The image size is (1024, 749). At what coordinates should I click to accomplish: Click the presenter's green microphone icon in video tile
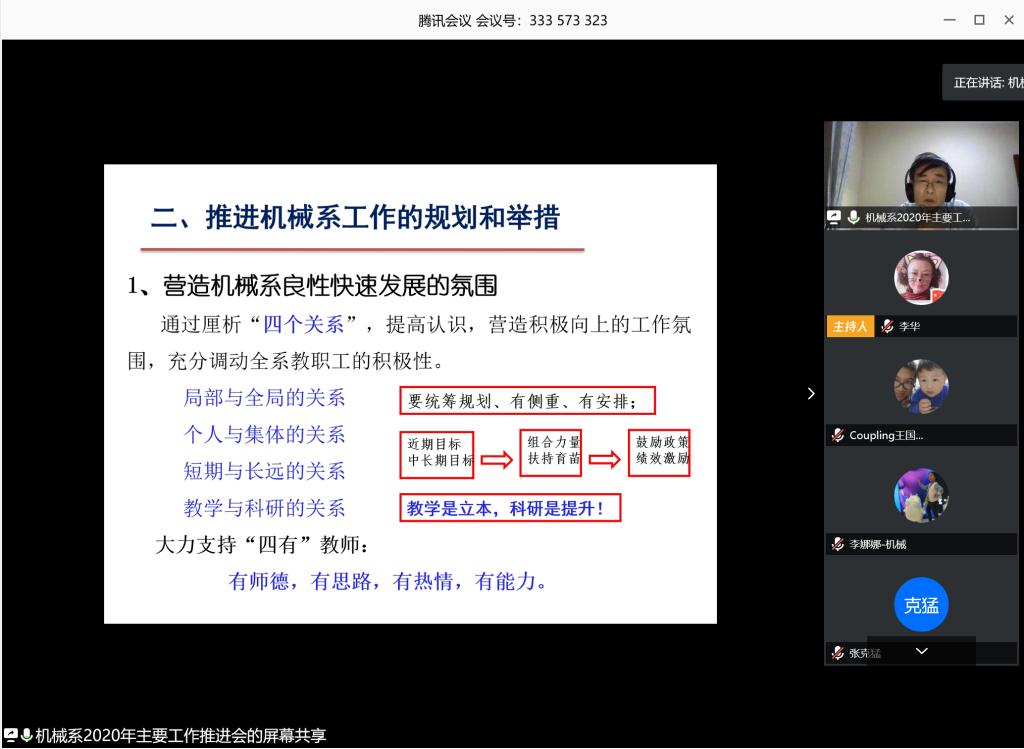coord(853,217)
